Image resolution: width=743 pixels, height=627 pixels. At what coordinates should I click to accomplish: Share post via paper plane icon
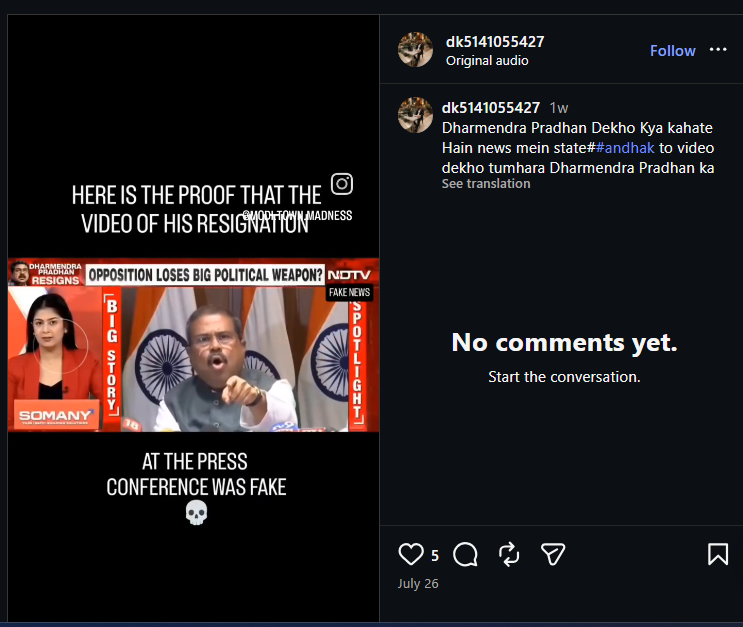coord(553,554)
